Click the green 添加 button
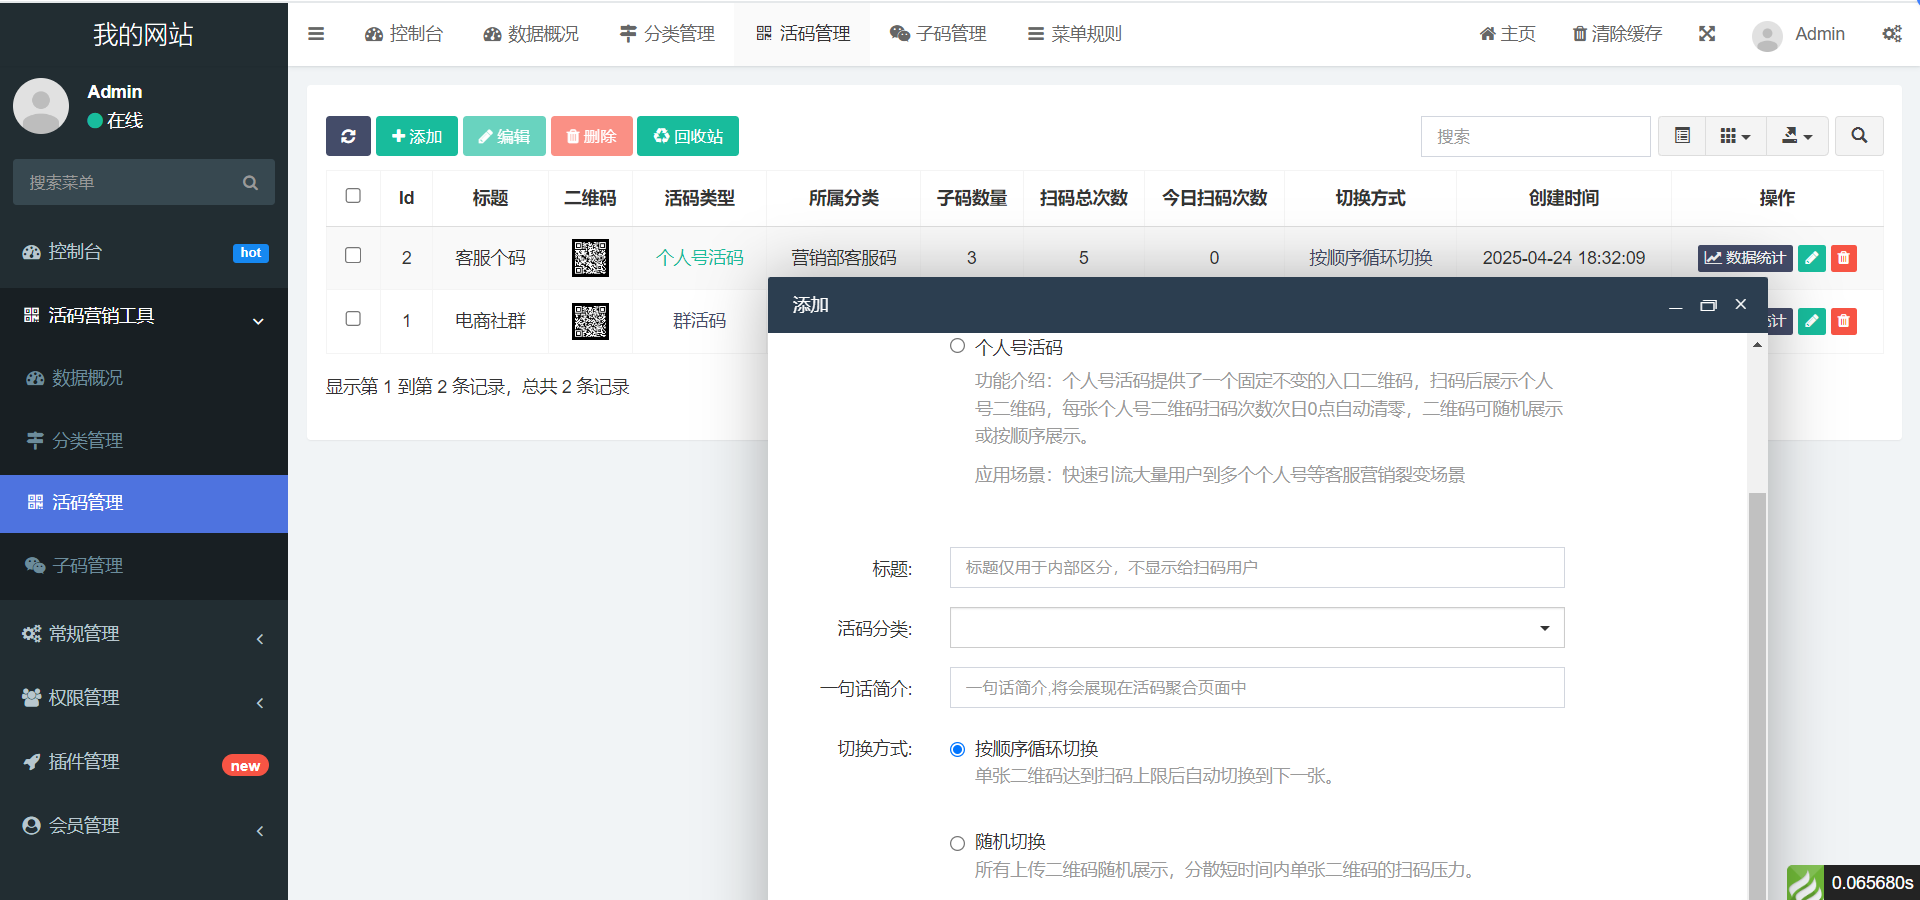This screenshot has height=900, width=1920. coord(417,136)
